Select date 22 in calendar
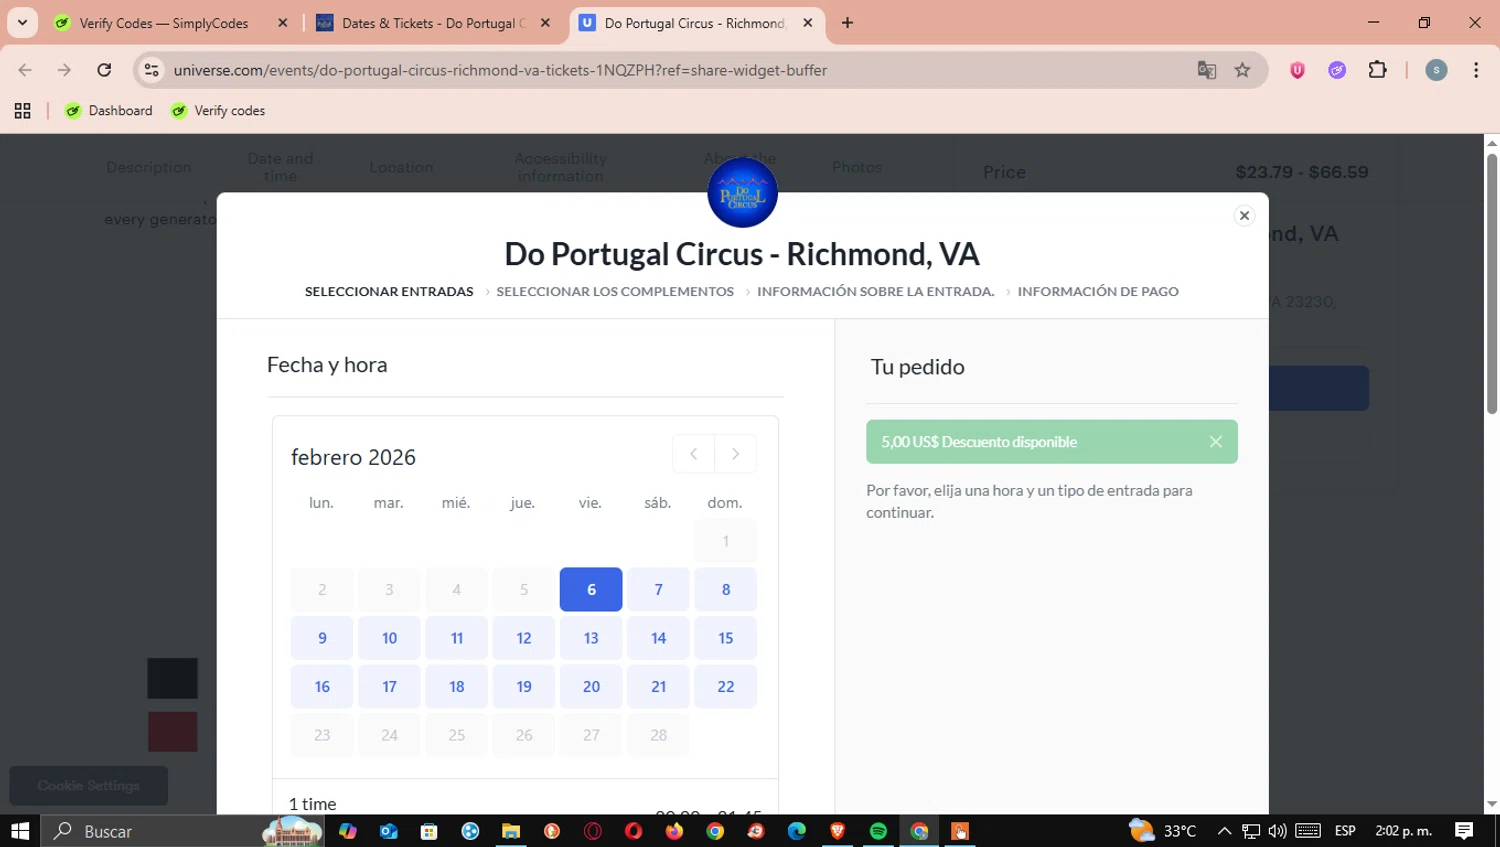Viewport: 1500px width, 847px height. point(726,687)
